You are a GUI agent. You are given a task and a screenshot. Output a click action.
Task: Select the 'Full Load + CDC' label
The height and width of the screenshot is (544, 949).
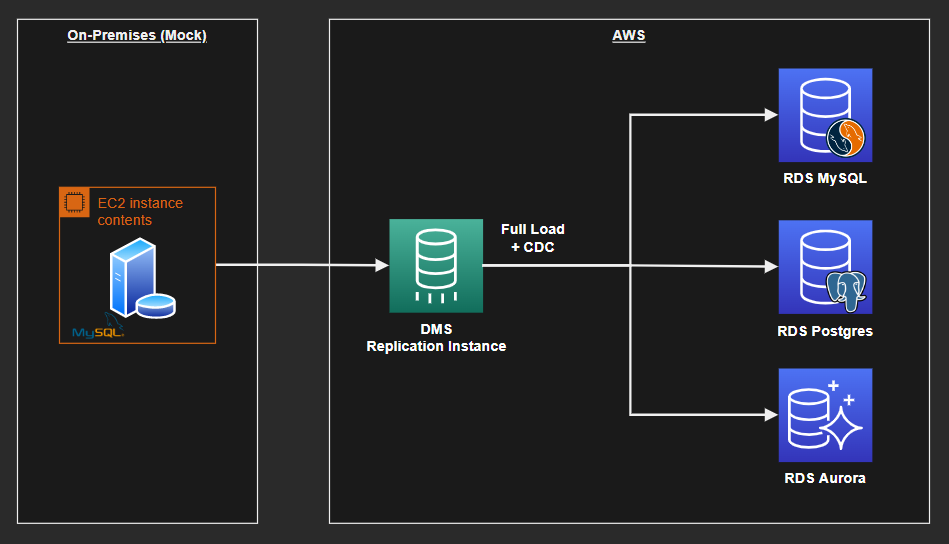coord(533,238)
